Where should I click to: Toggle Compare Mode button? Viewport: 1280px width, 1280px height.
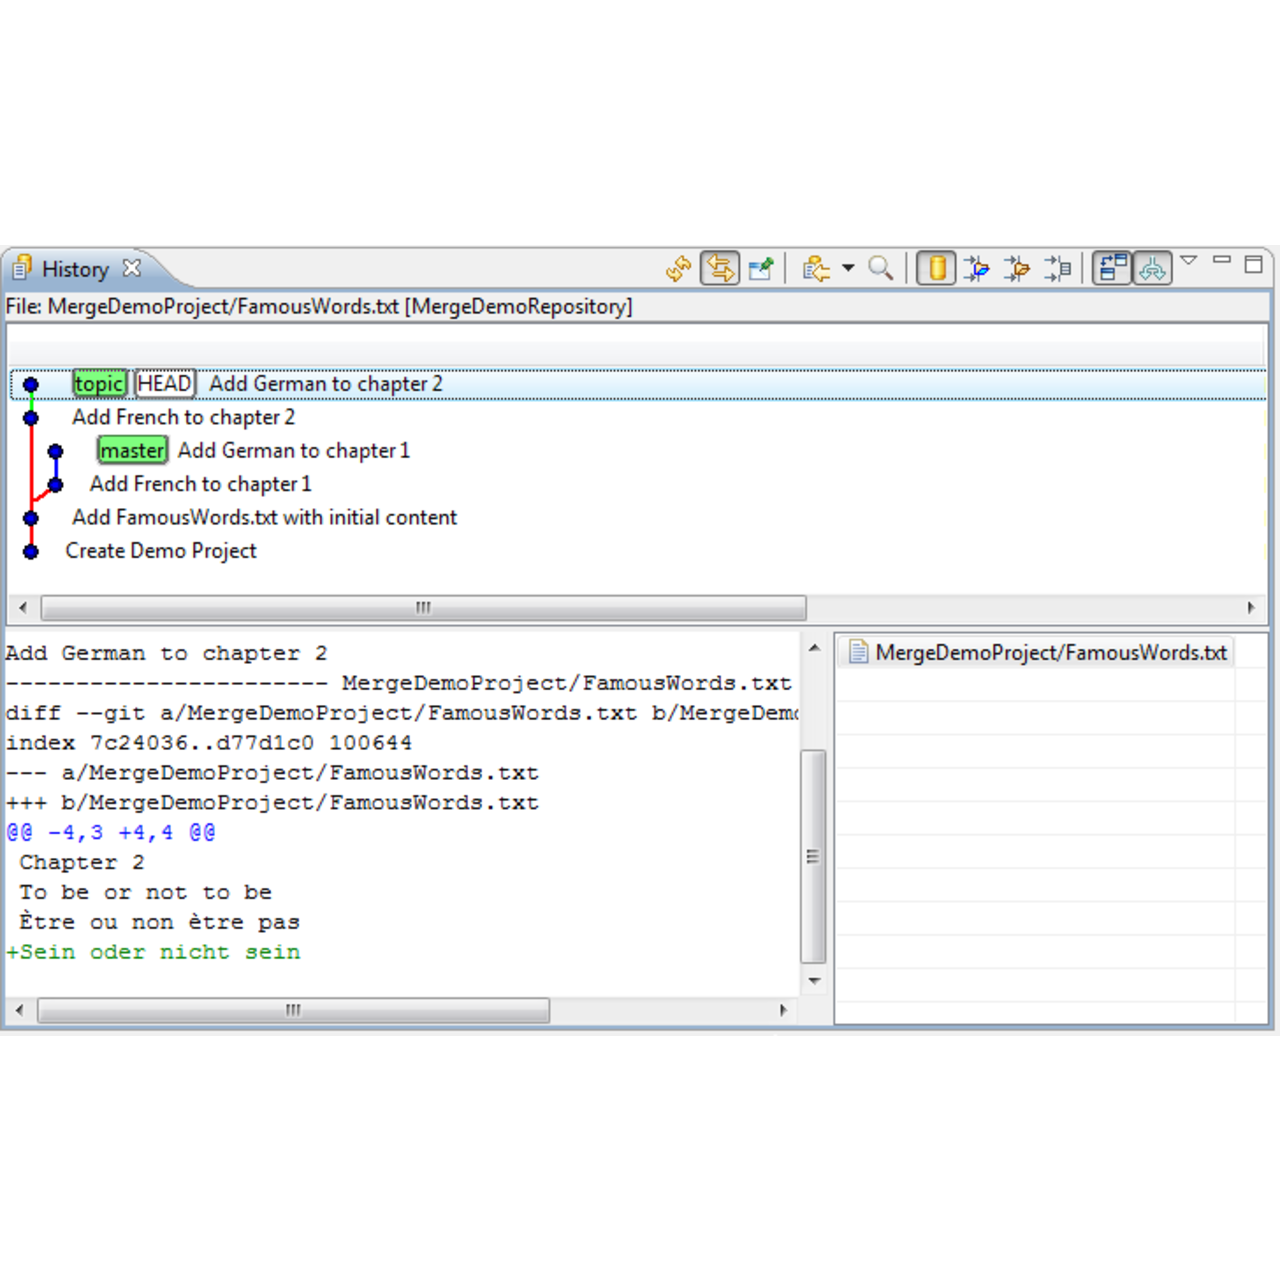point(1112,268)
